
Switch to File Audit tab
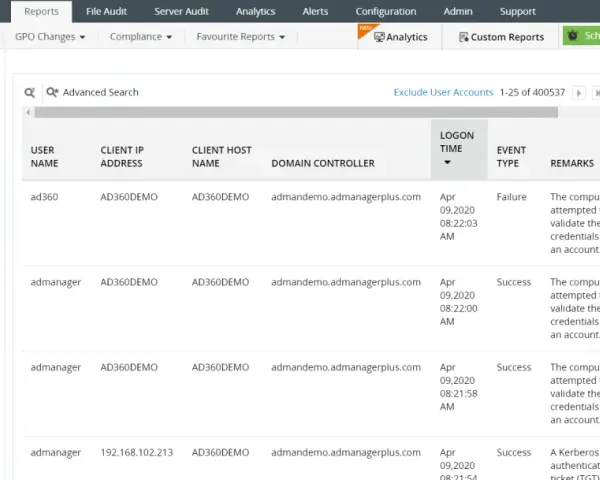(x=106, y=11)
